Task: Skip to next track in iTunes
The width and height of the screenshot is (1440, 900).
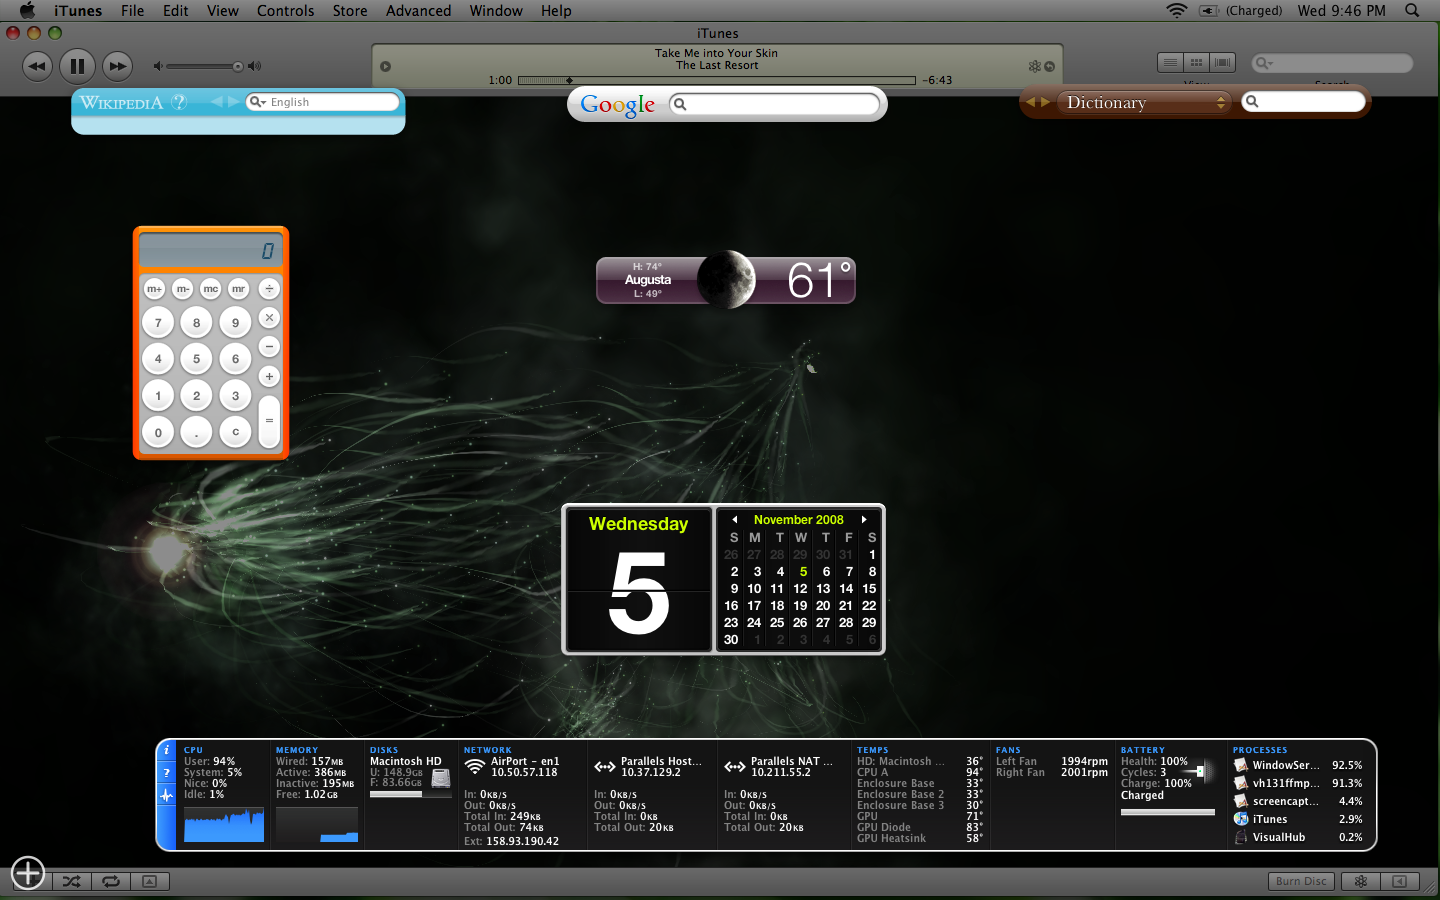Action: coord(117,67)
